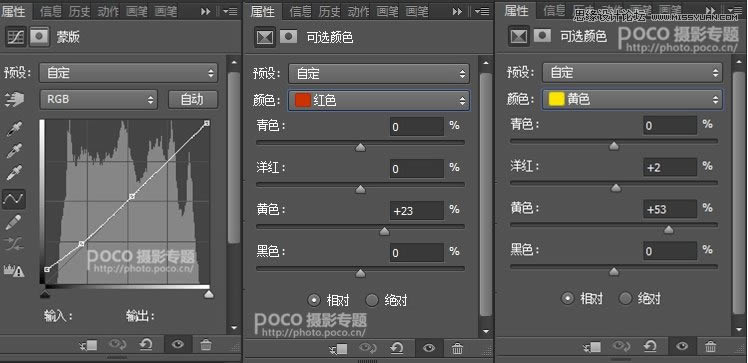The height and width of the screenshot is (363, 748).
Task: Click 黄色 value field showing +23
Action: [417, 211]
